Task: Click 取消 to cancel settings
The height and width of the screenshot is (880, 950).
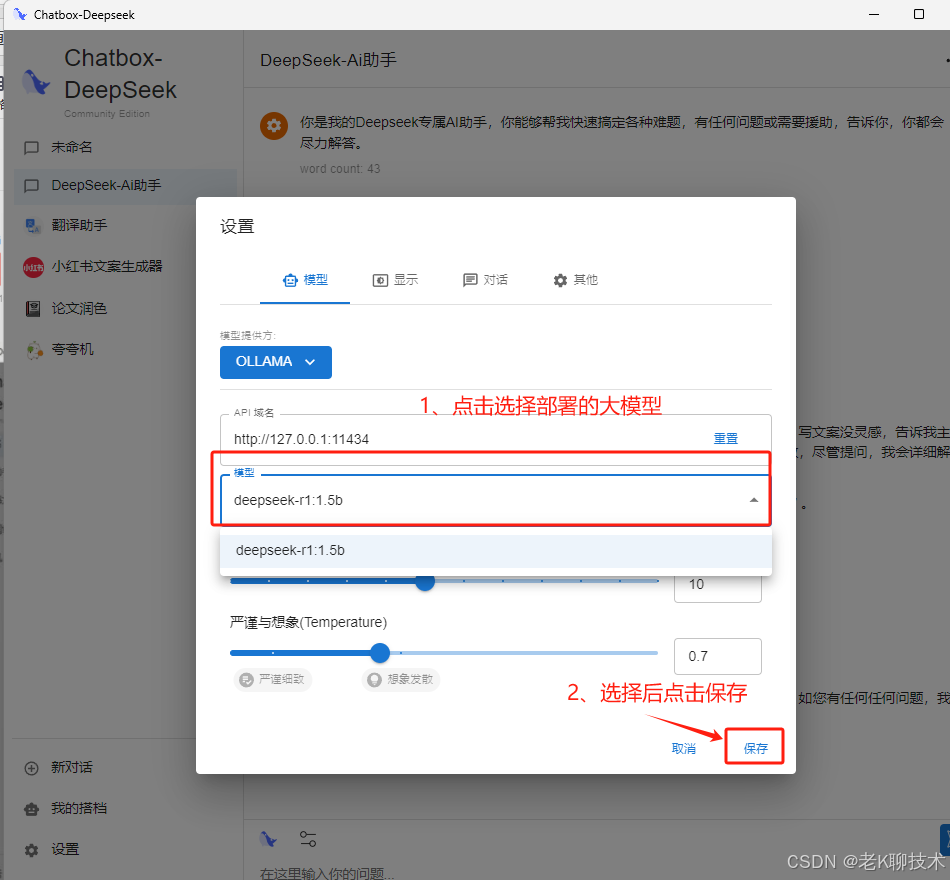Action: coord(683,748)
